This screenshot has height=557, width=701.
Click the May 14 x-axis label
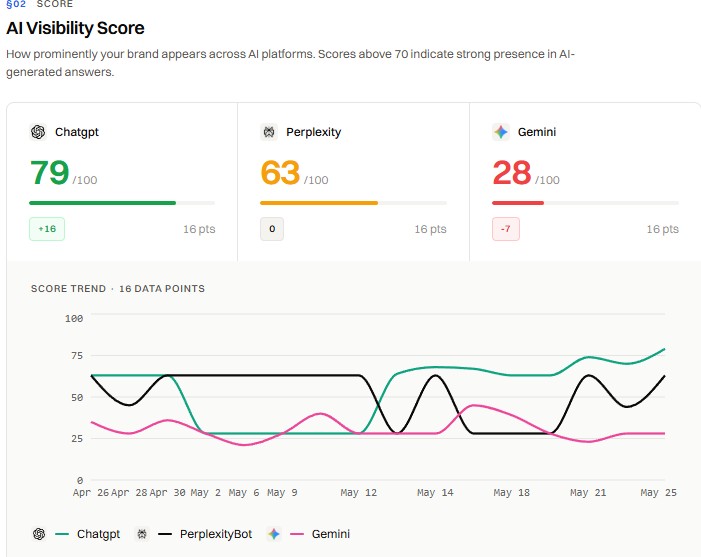click(x=435, y=493)
